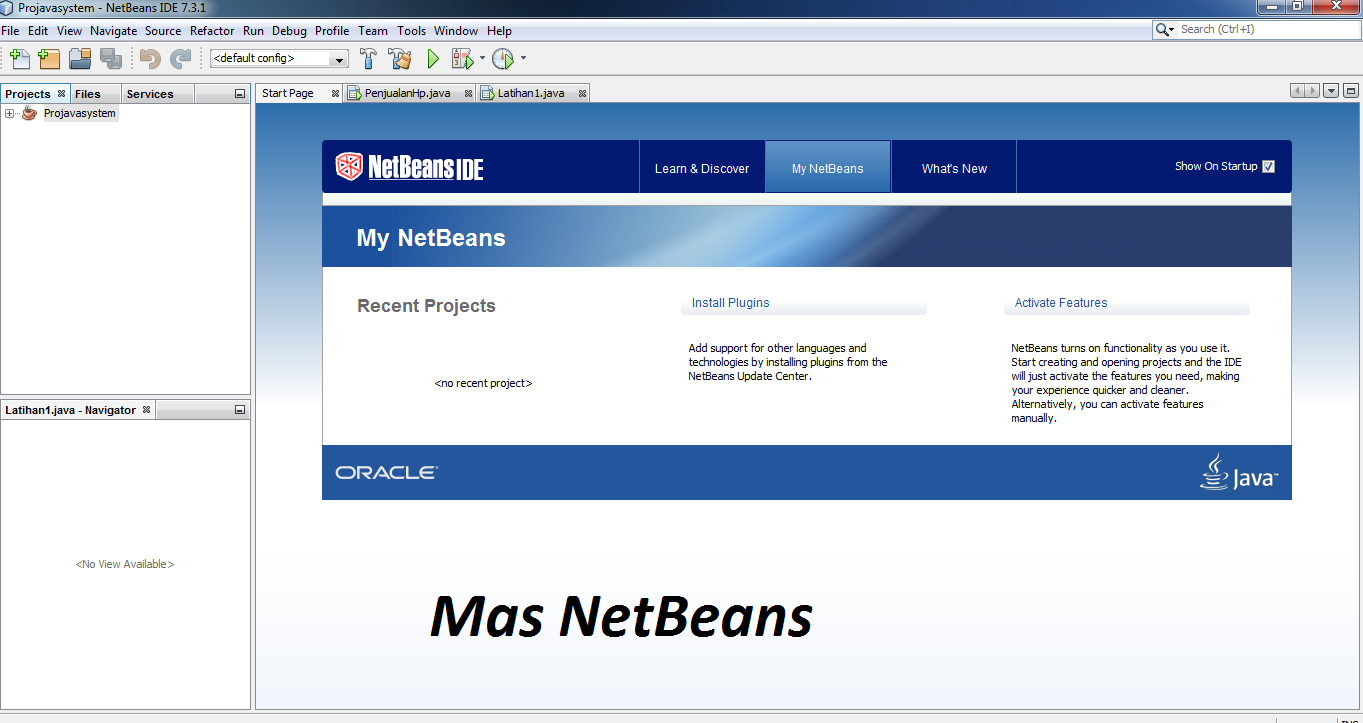Screen dimensions: 1363x723
Task: Switch to the PenjualanHp.java tab
Action: pyautogui.click(x=408, y=92)
